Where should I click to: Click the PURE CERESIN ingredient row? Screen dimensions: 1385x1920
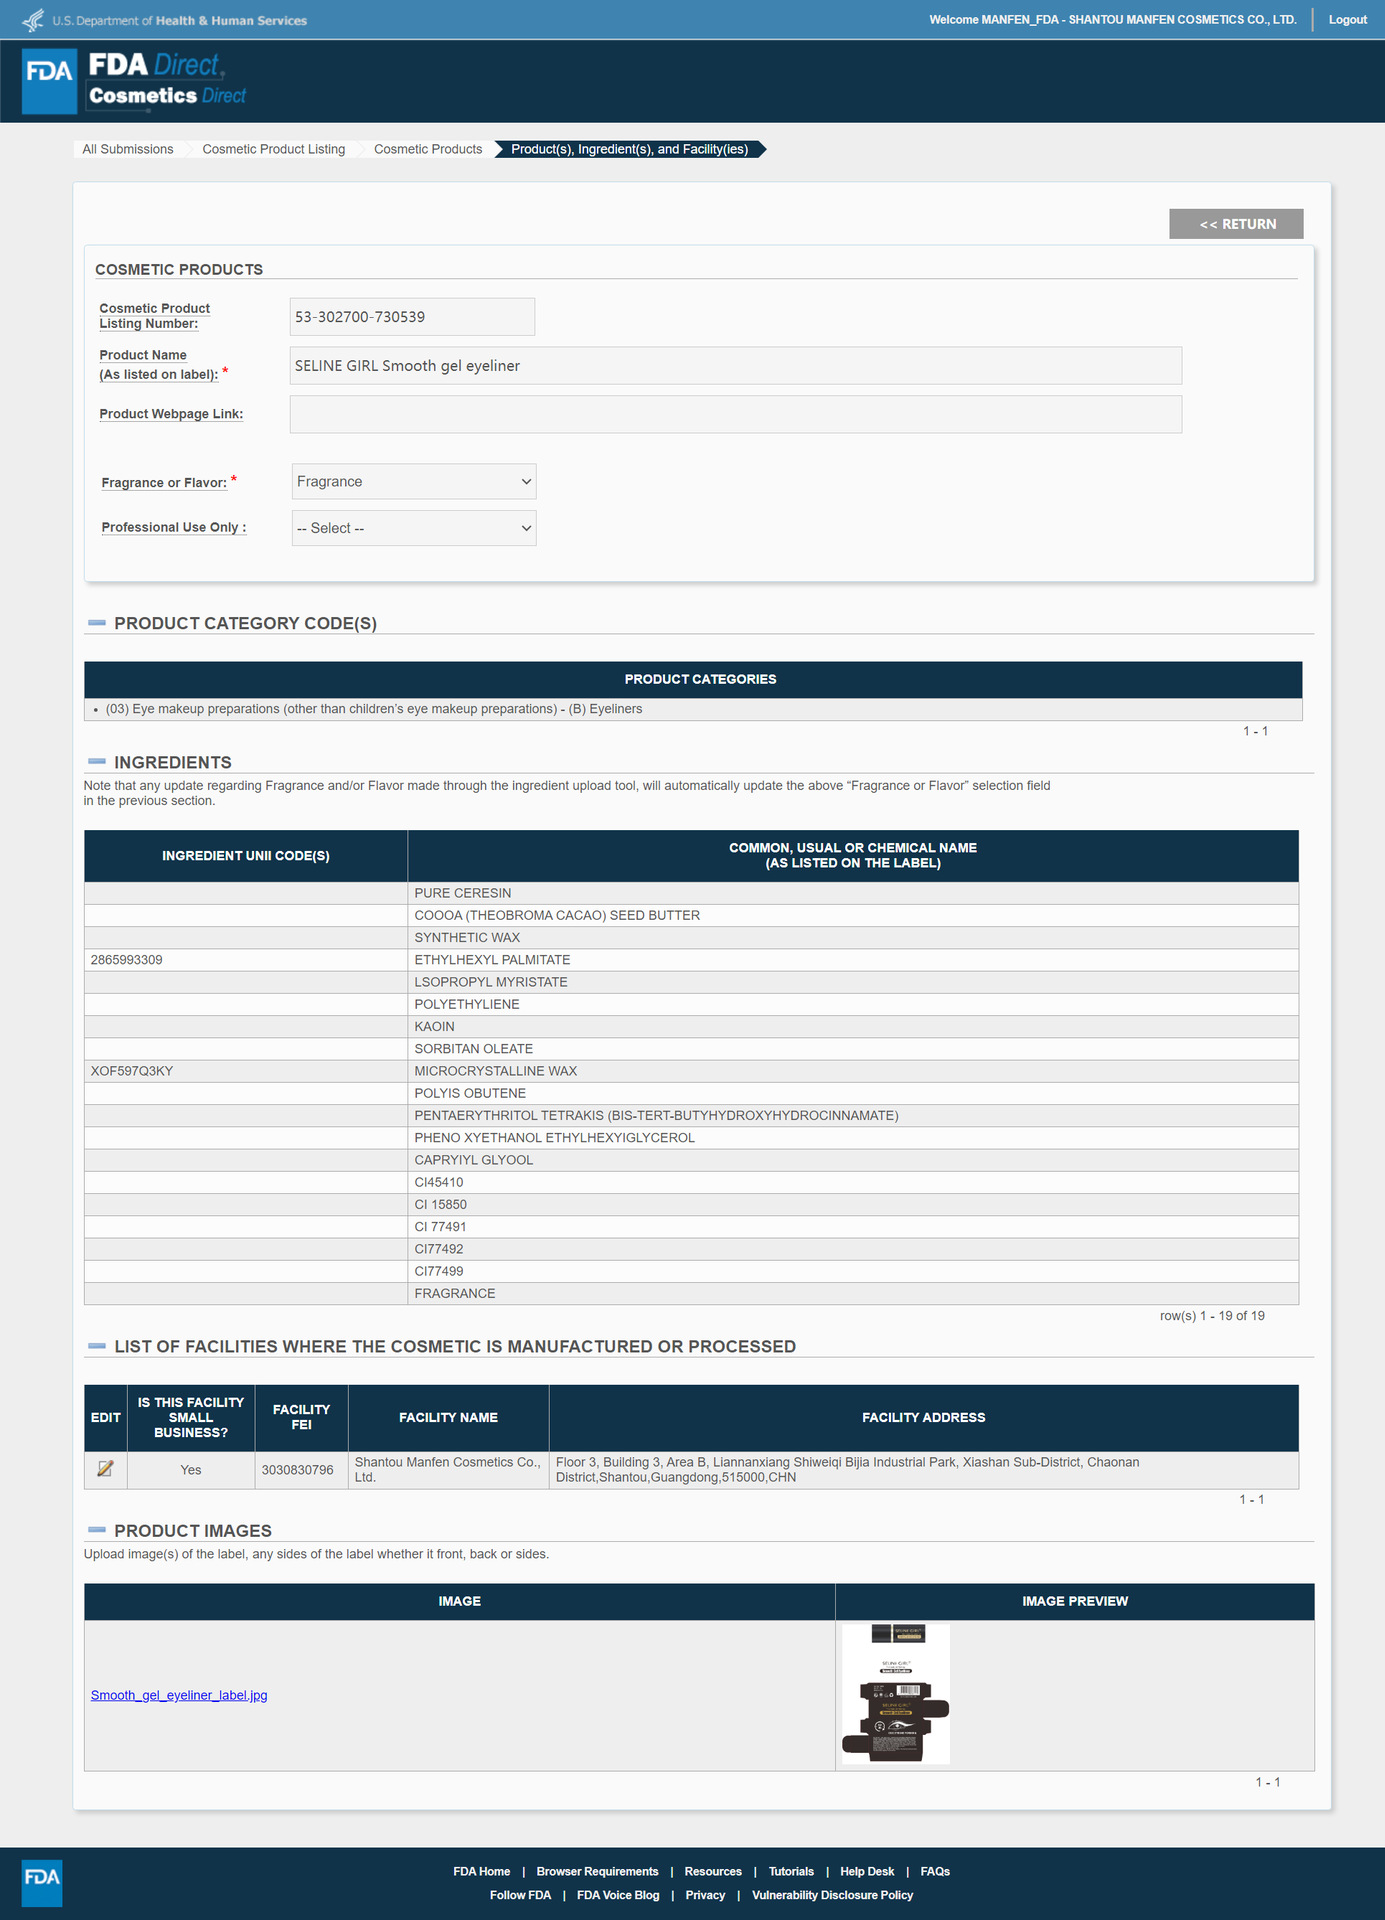tap(691, 893)
